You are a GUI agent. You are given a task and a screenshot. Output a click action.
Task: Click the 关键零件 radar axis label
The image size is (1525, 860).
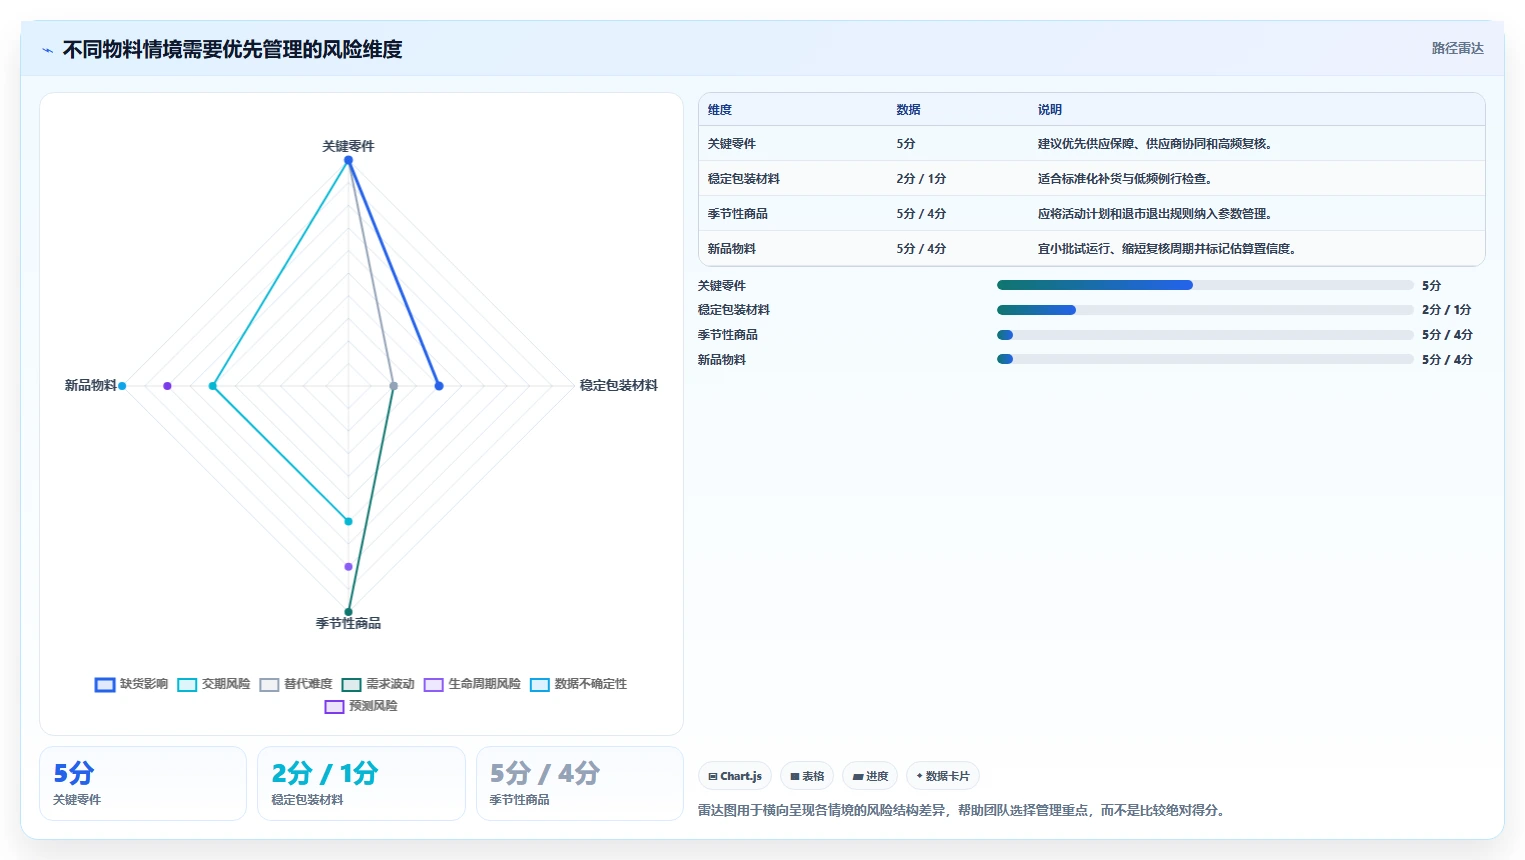coord(348,146)
